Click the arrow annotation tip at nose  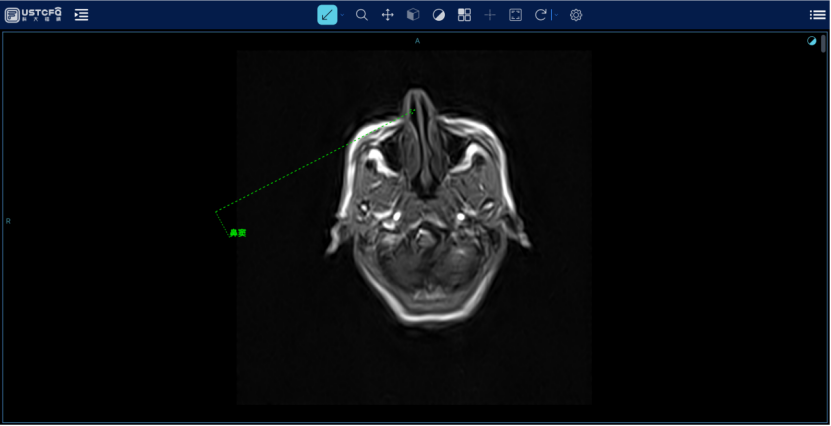point(414,110)
